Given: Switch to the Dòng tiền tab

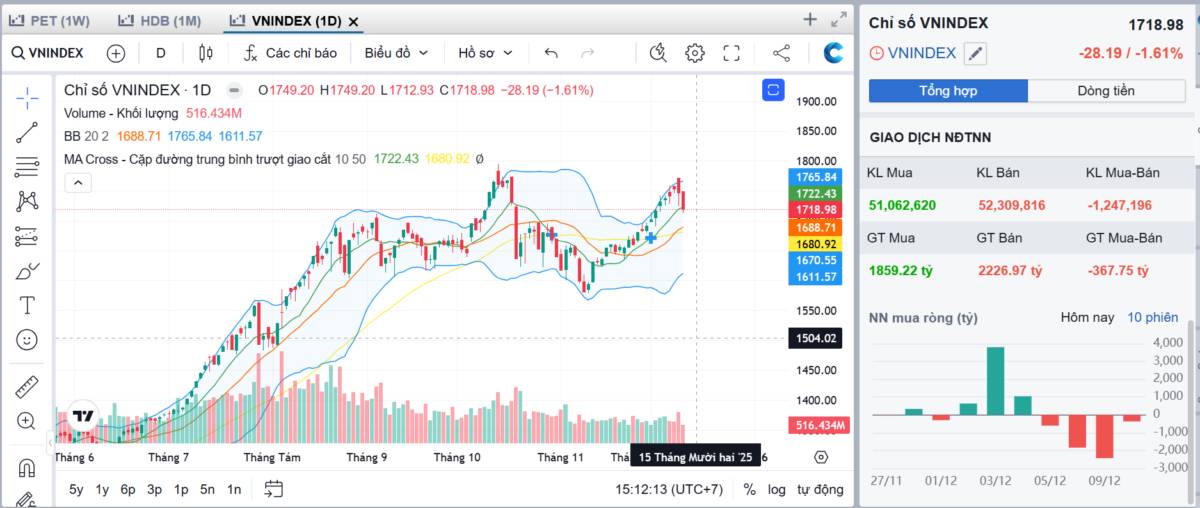Looking at the screenshot, I should coord(1105,91).
